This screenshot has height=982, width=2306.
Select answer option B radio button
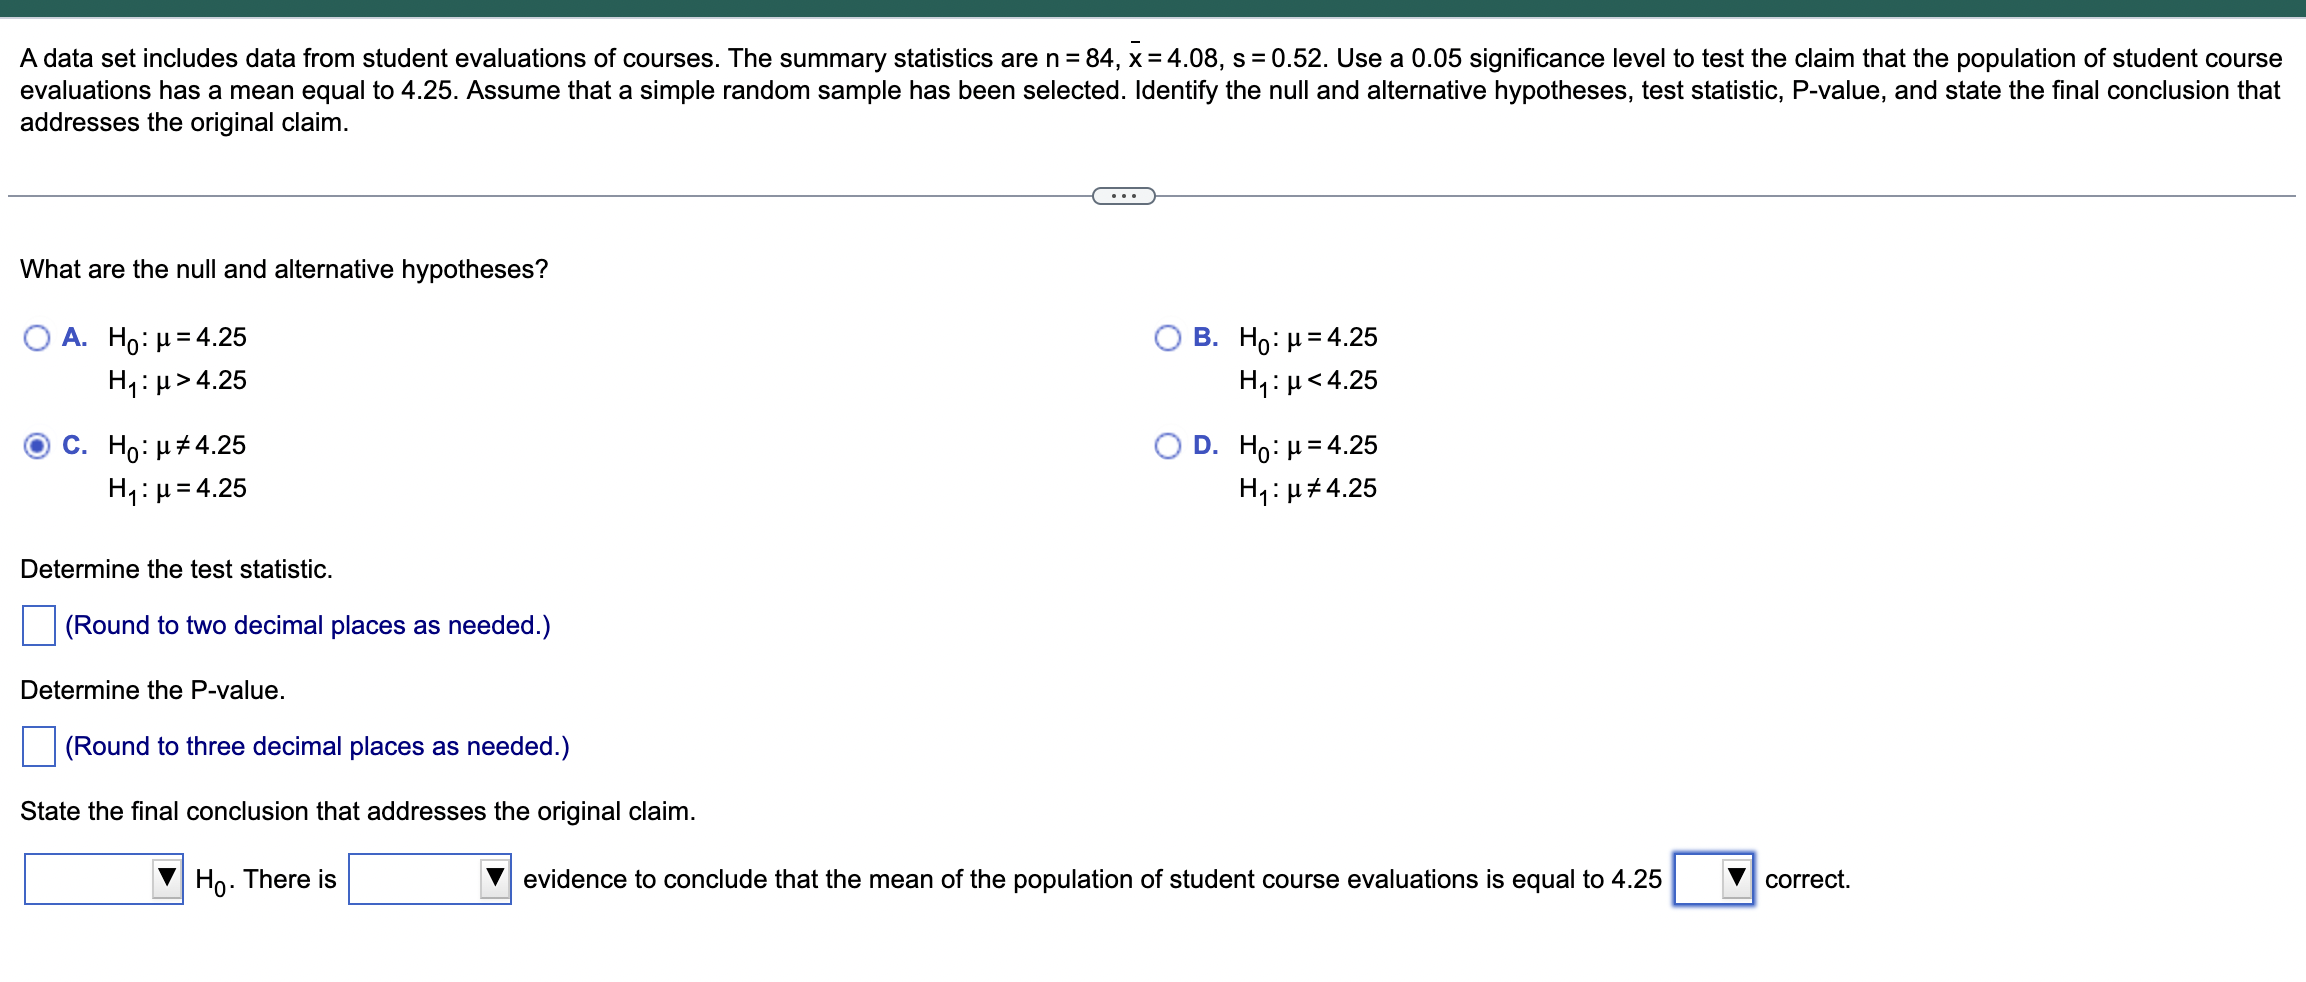[x=1167, y=338]
